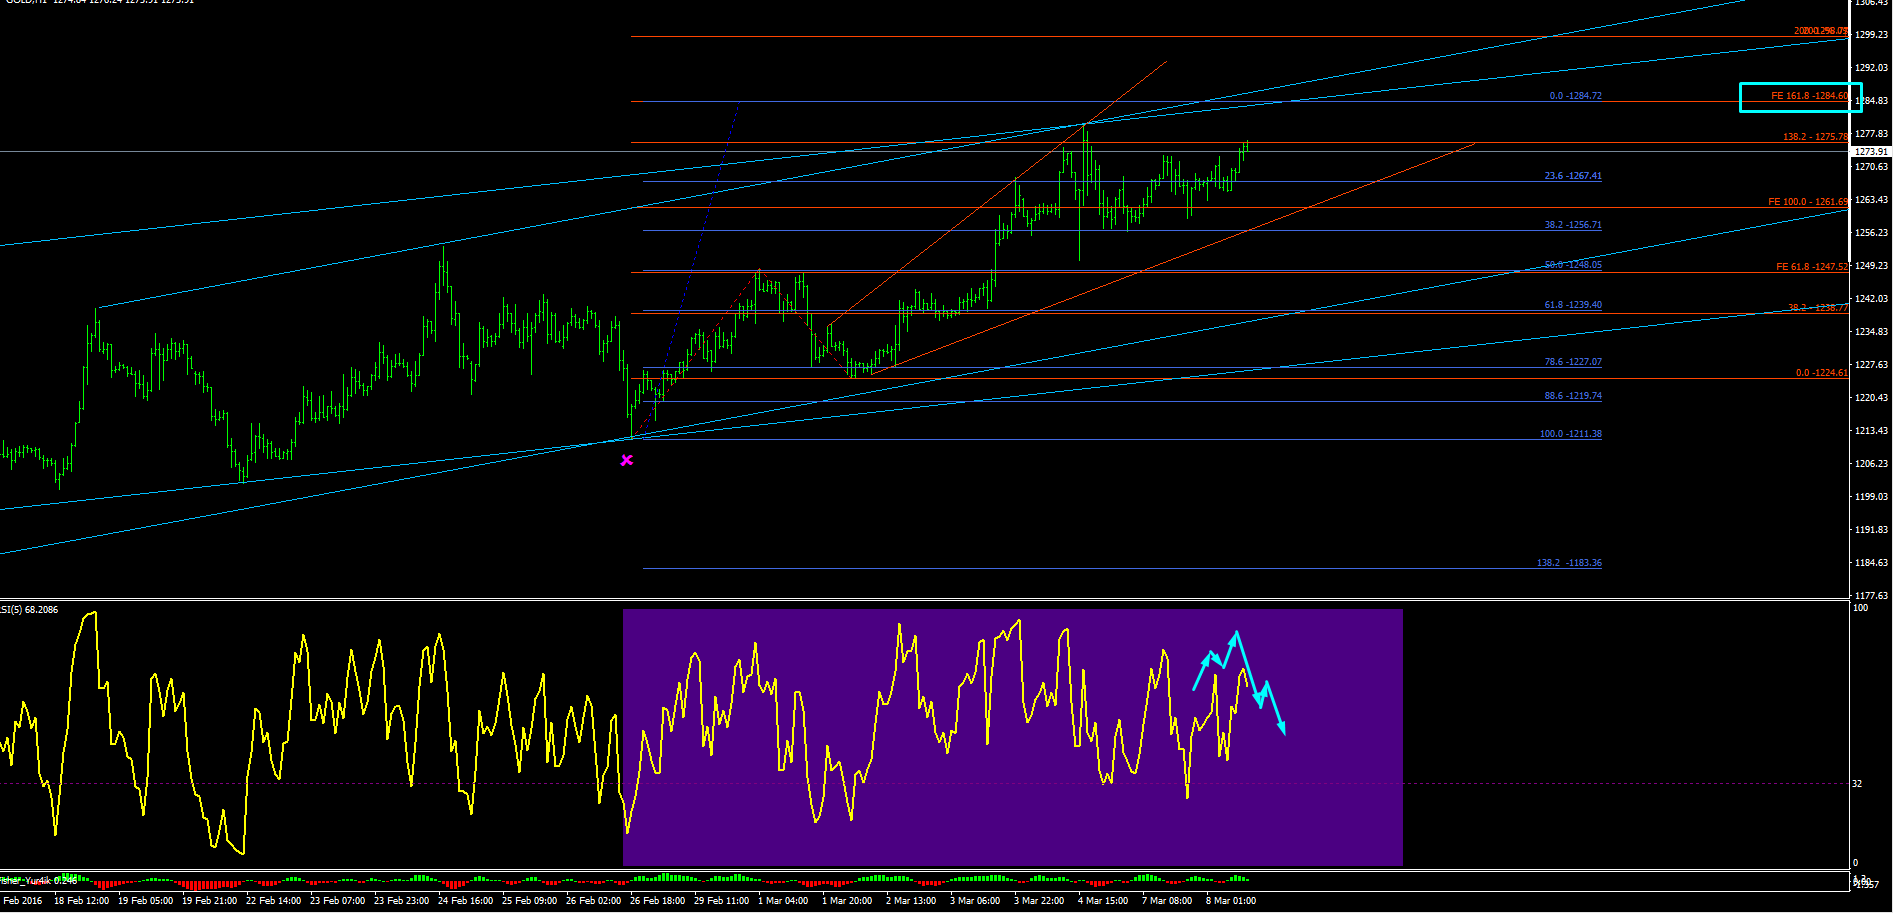The image size is (1894, 913).
Task: Click the 26 Feb 18:00 time label
Action: tap(658, 901)
